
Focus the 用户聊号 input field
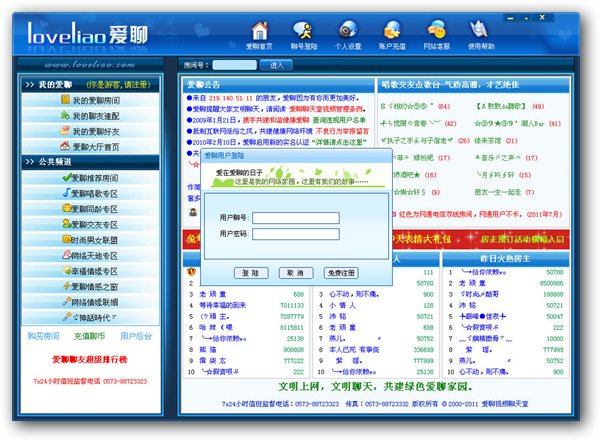pyautogui.click(x=296, y=218)
